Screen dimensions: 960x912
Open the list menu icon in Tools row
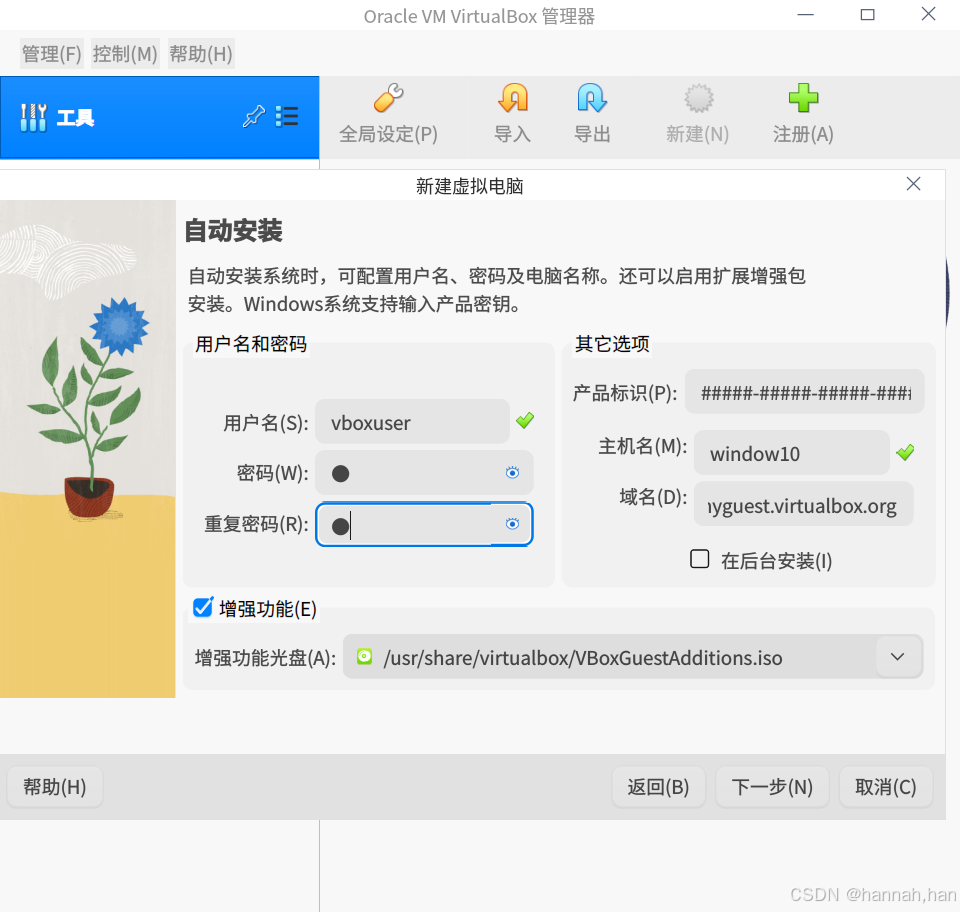click(287, 116)
